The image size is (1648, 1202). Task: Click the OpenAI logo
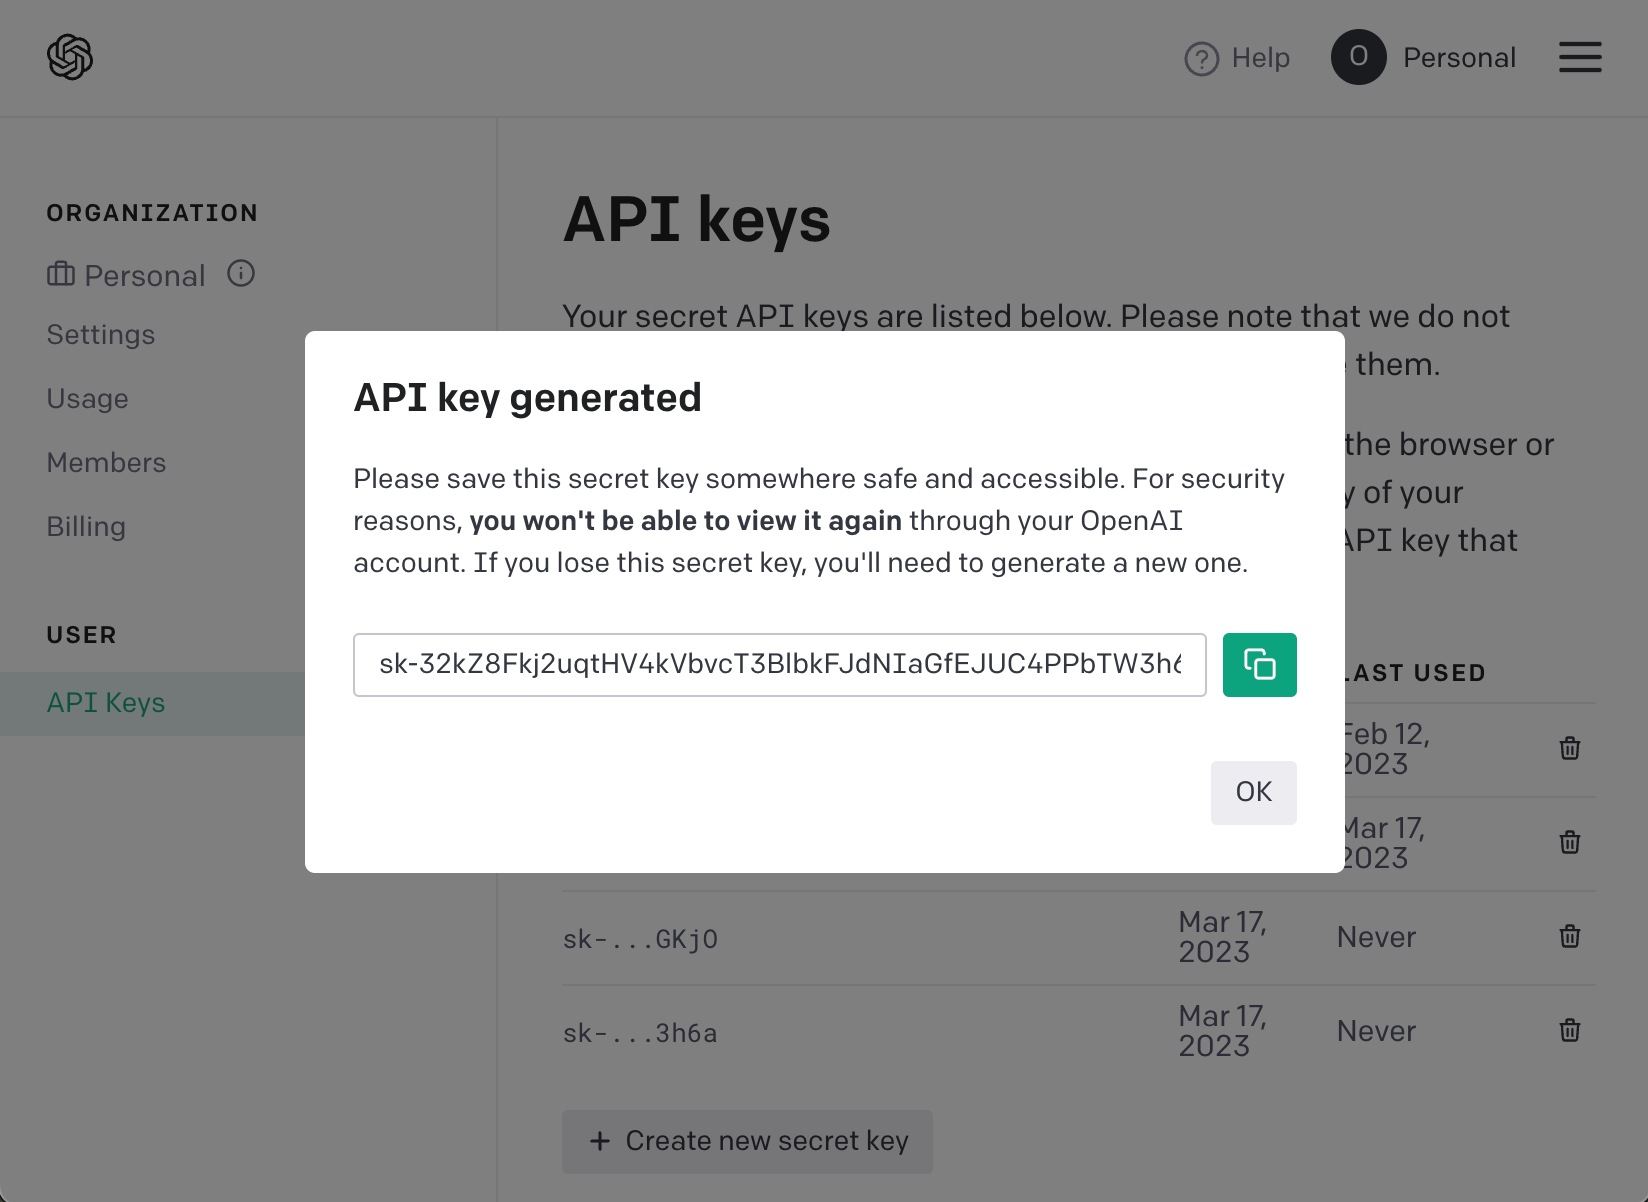[70, 57]
